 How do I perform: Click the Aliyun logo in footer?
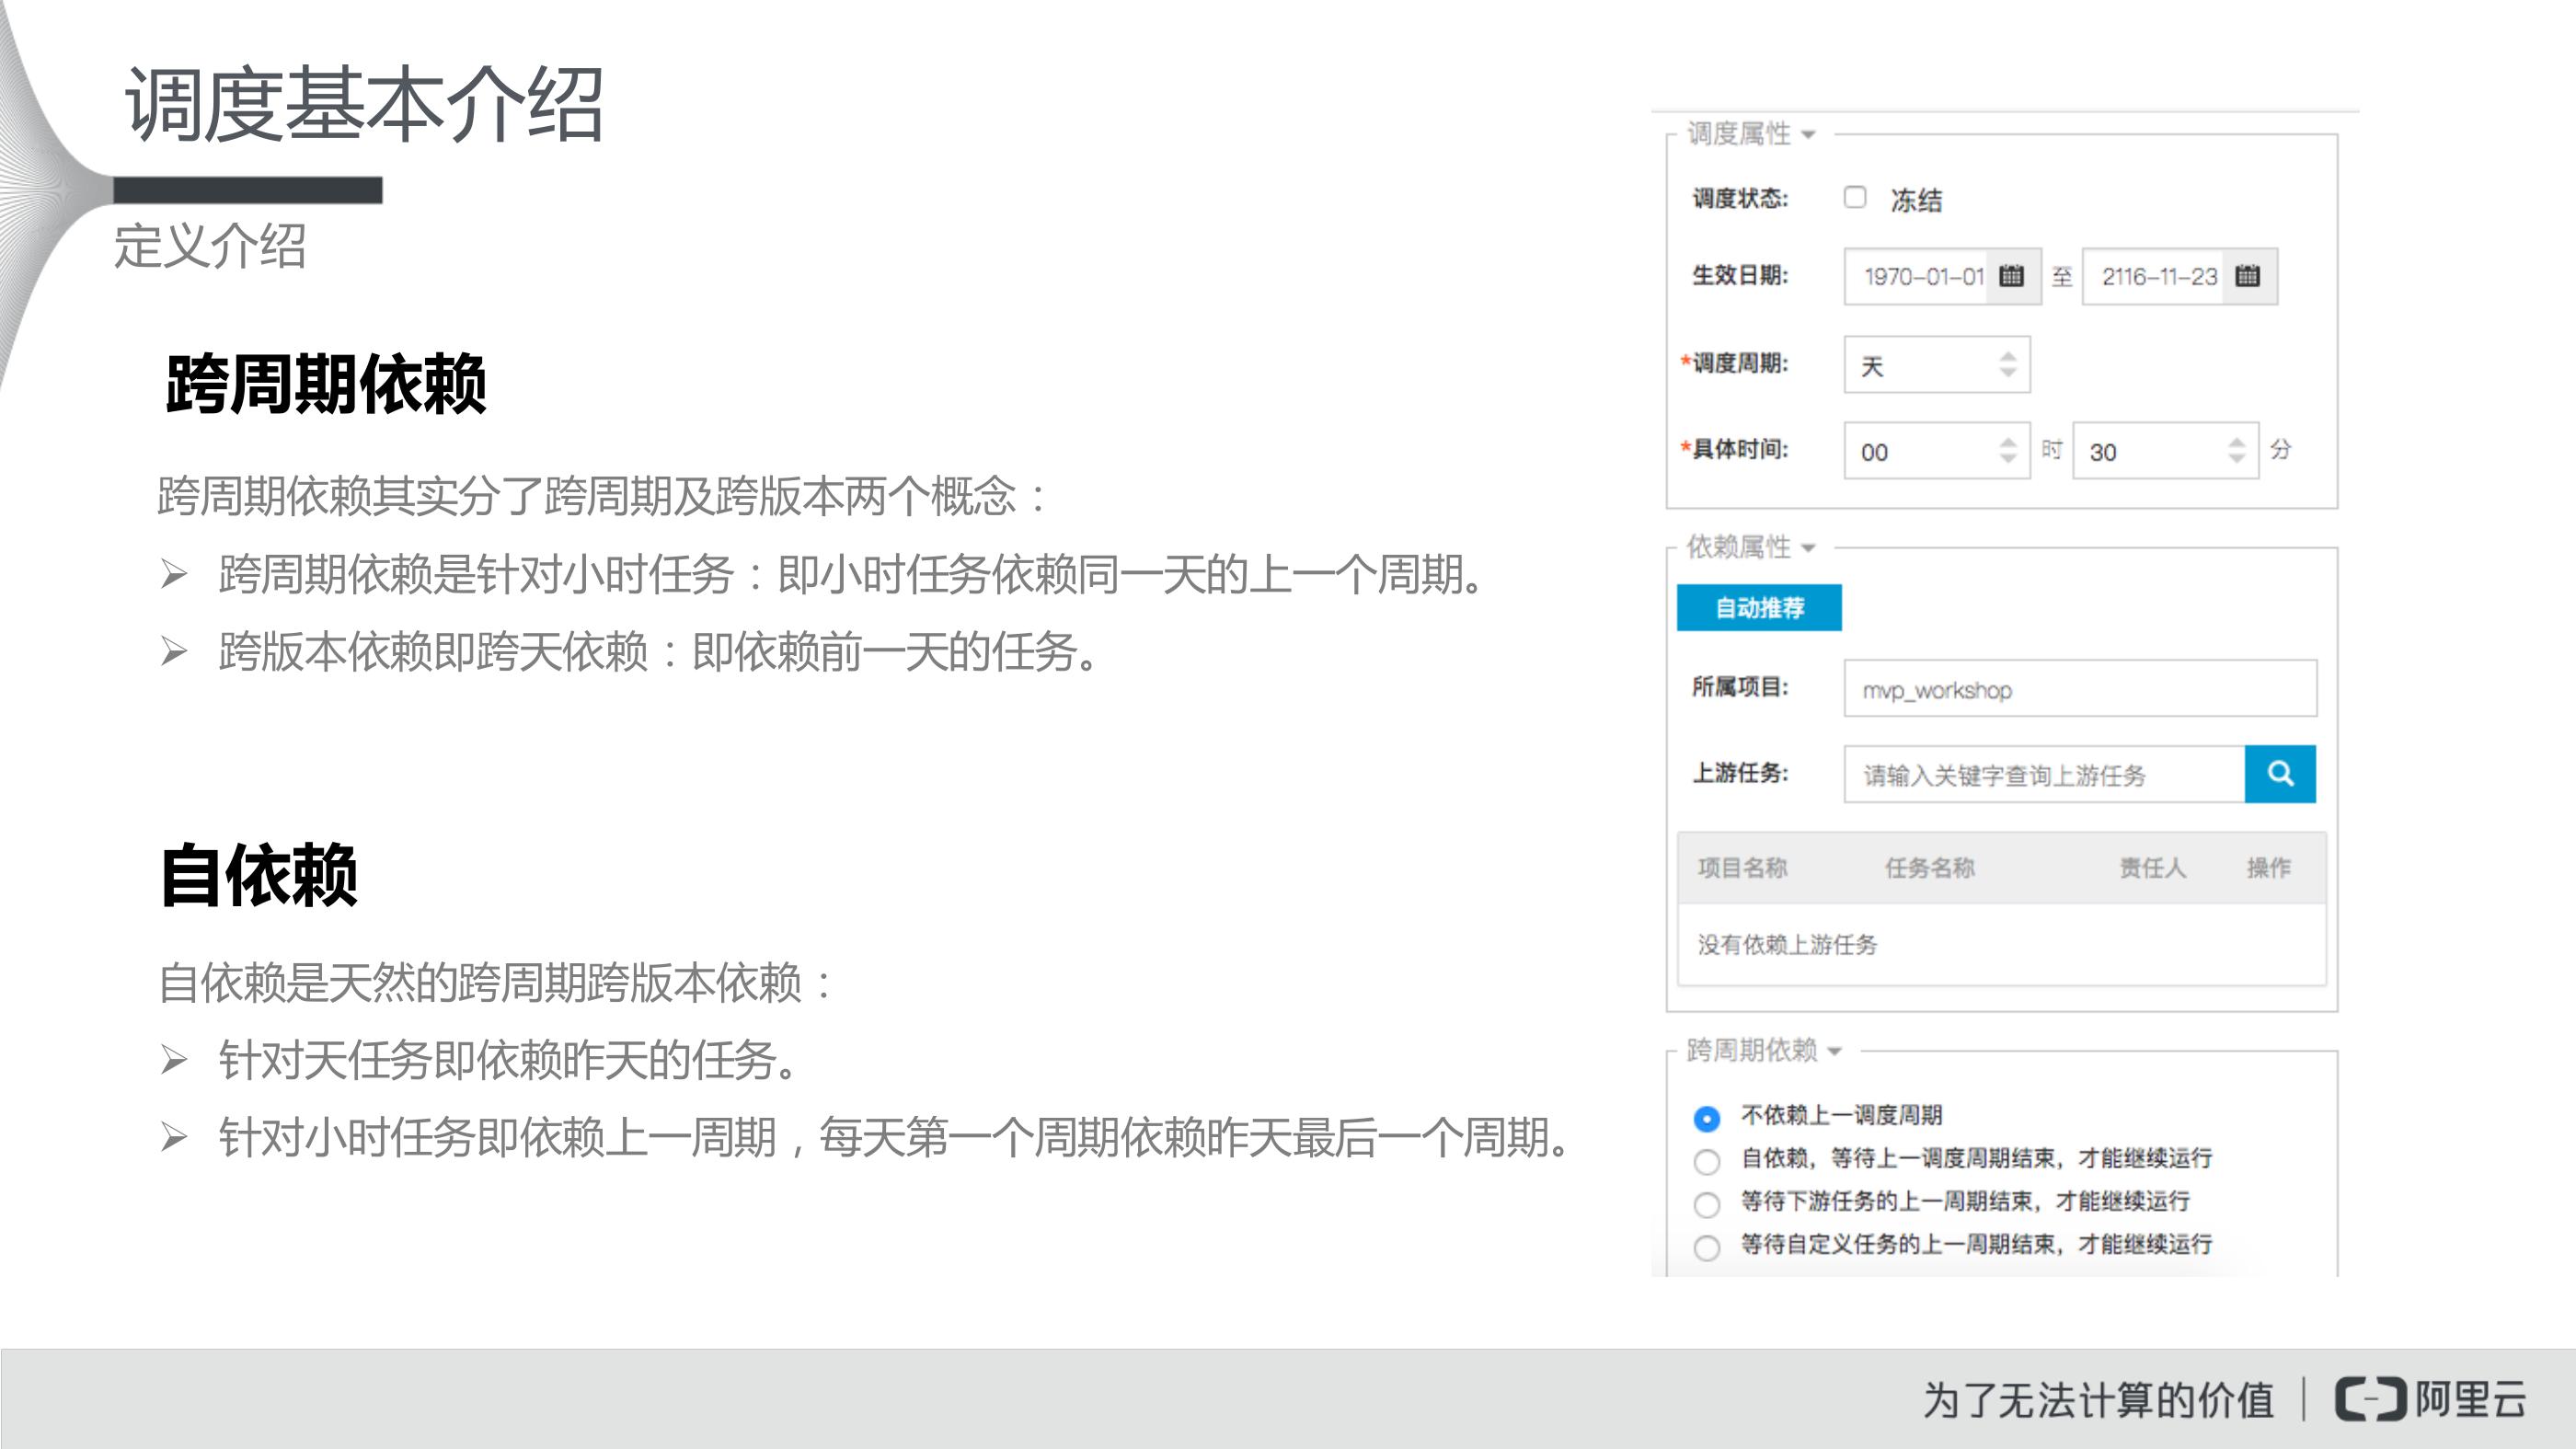(2431, 1398)
